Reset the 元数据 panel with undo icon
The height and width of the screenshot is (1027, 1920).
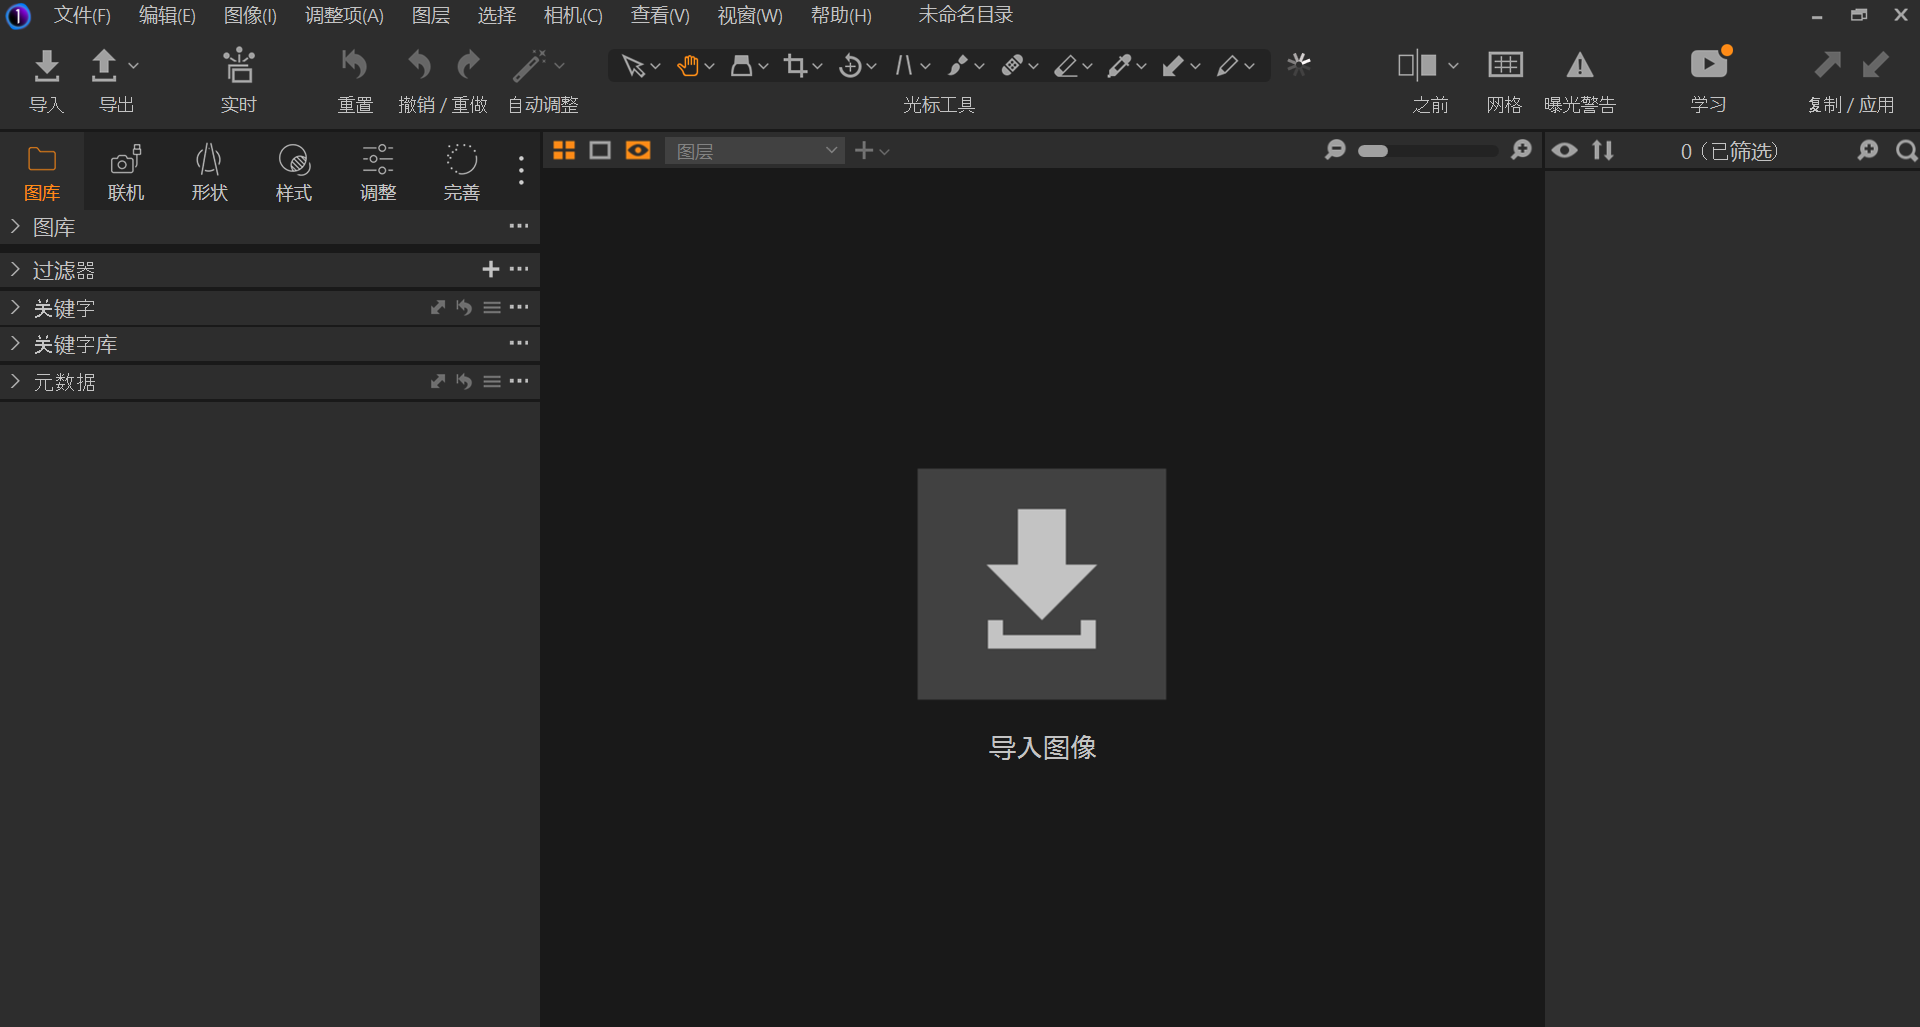pyautogui.click(x=464, y=381)
